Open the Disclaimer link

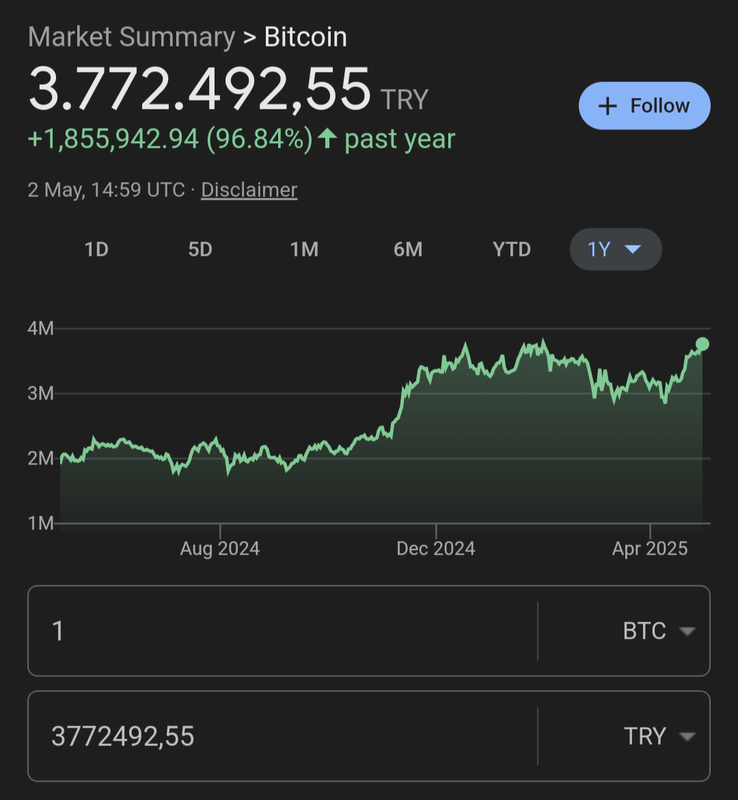tap(249, 189)
